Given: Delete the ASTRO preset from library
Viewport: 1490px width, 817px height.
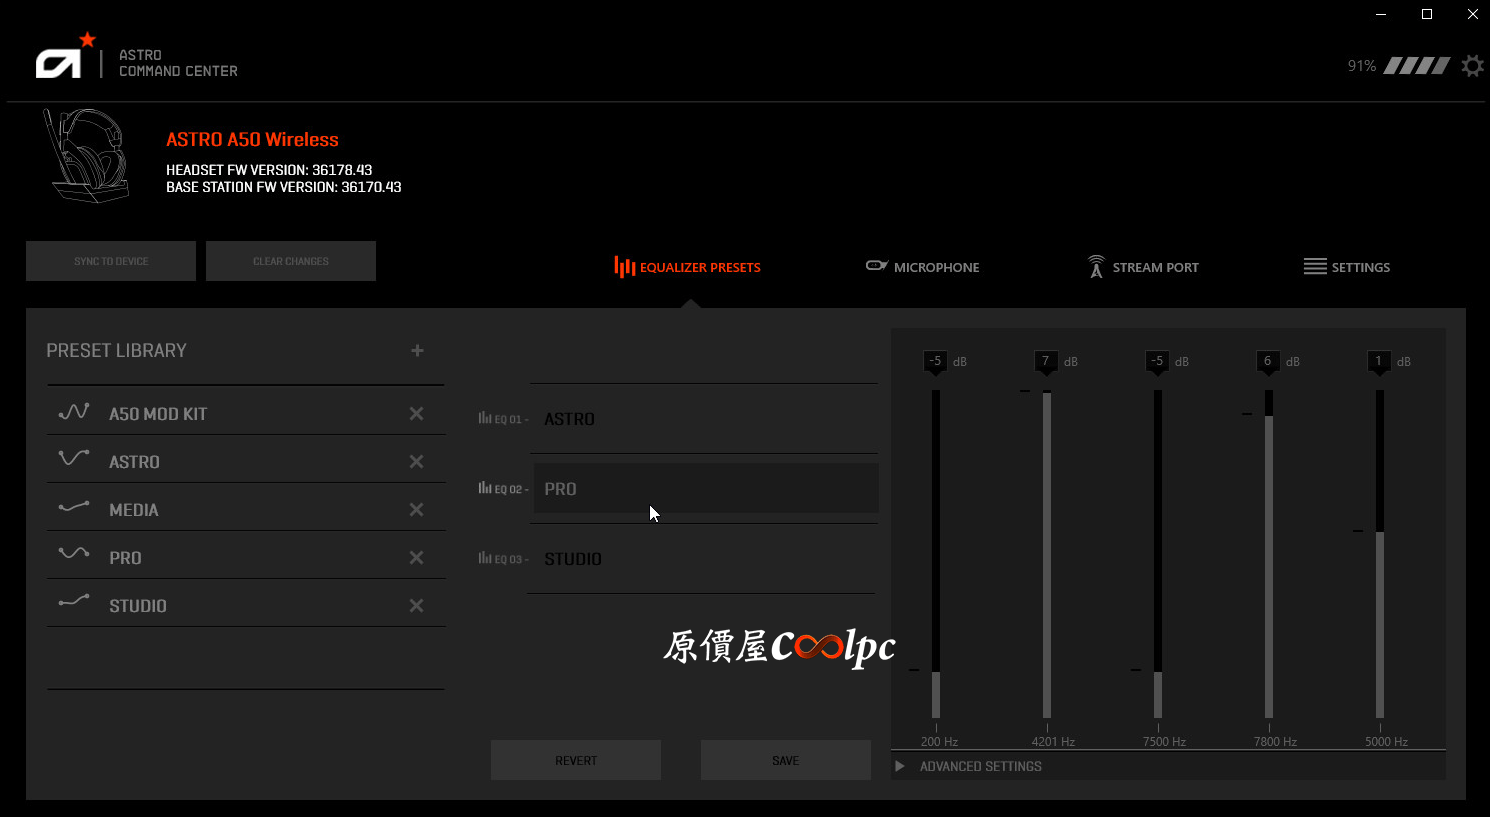Looking at the screenshot, I should click(x=417, y=461).
